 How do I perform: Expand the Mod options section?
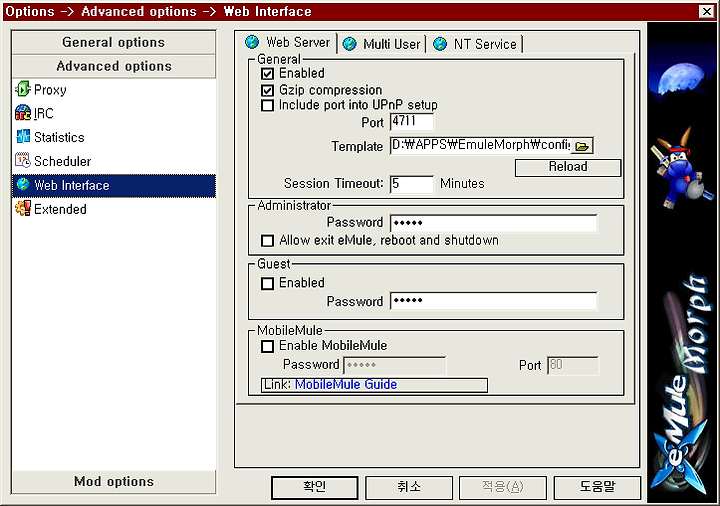tap(113, 481)
